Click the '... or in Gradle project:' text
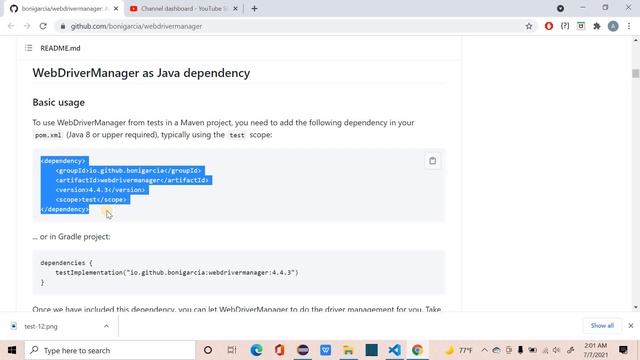Screen dimensions: 640x360 coord(71,237)
